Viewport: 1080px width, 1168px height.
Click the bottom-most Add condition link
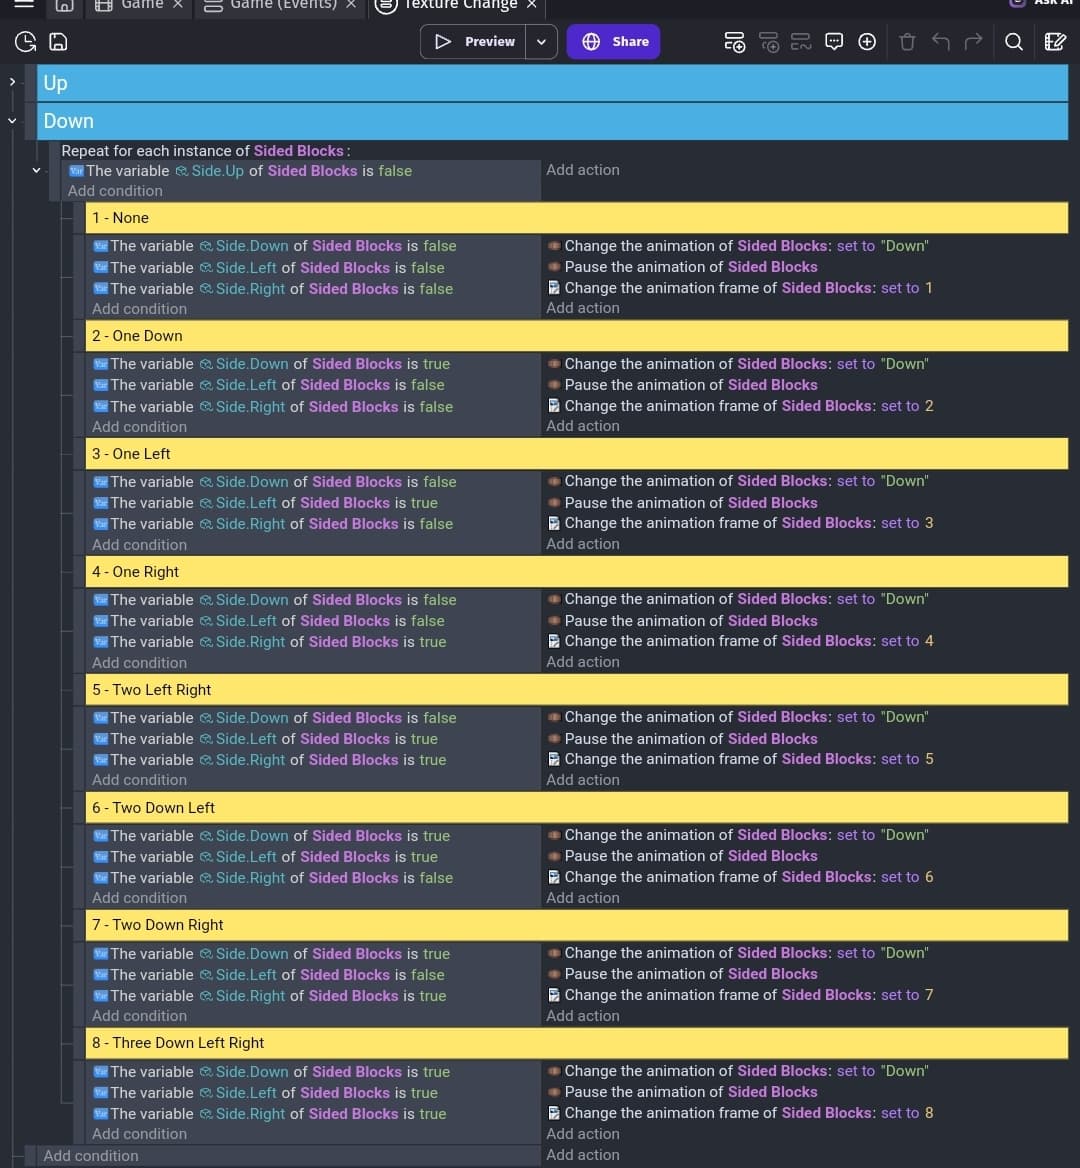(91, 1155)
